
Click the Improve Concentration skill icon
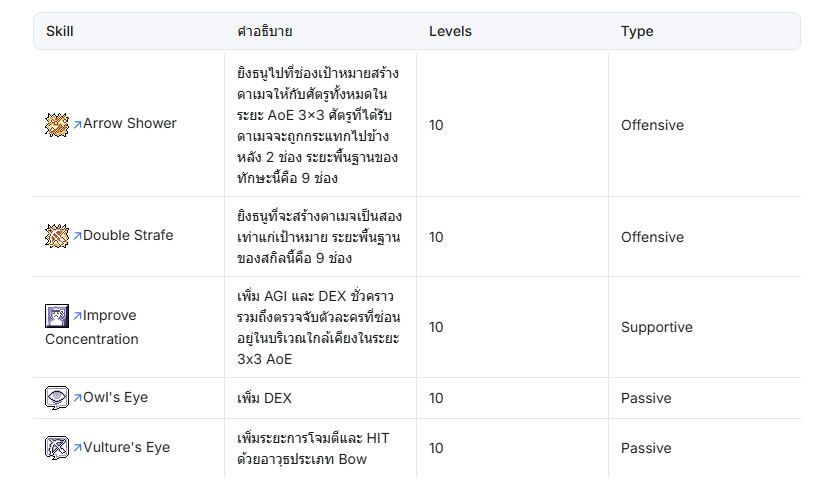point(57,316)
